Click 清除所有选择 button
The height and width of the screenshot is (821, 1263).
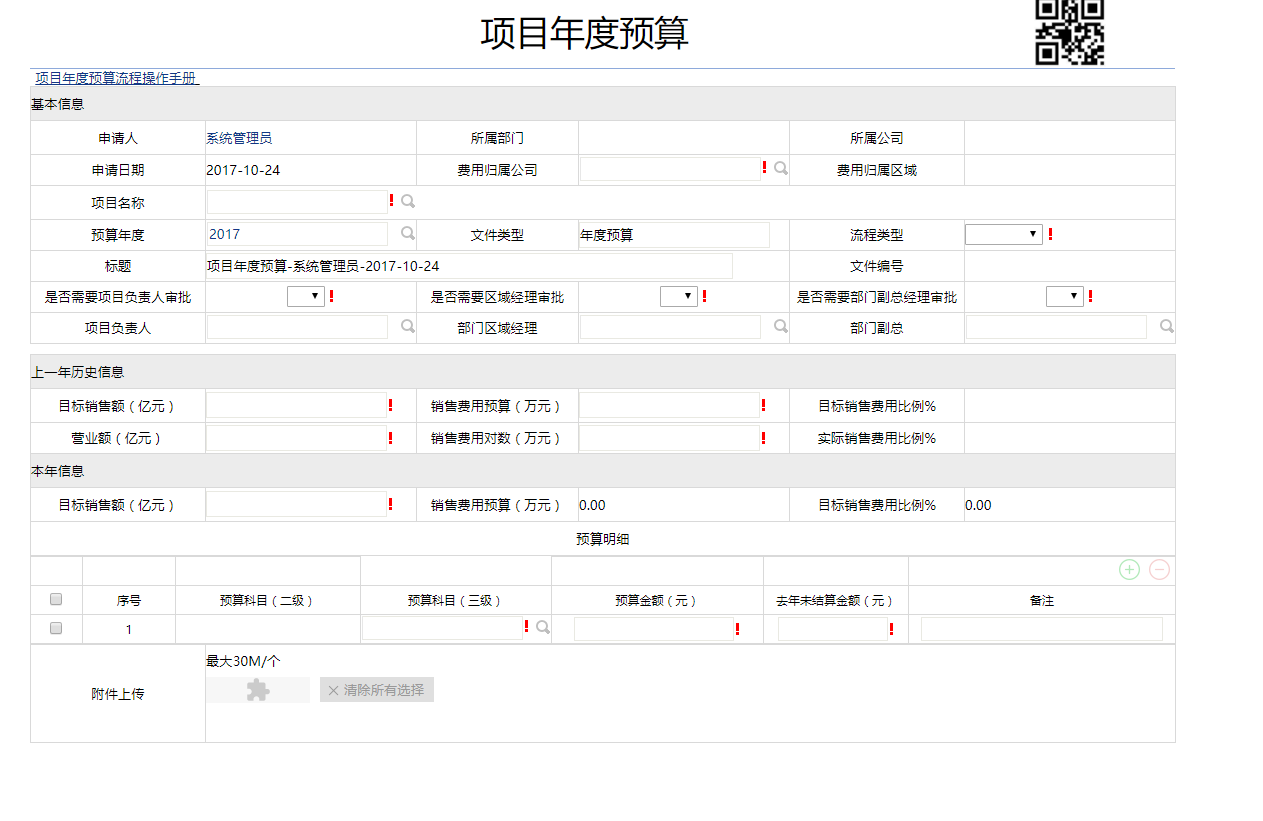point(376,690)
